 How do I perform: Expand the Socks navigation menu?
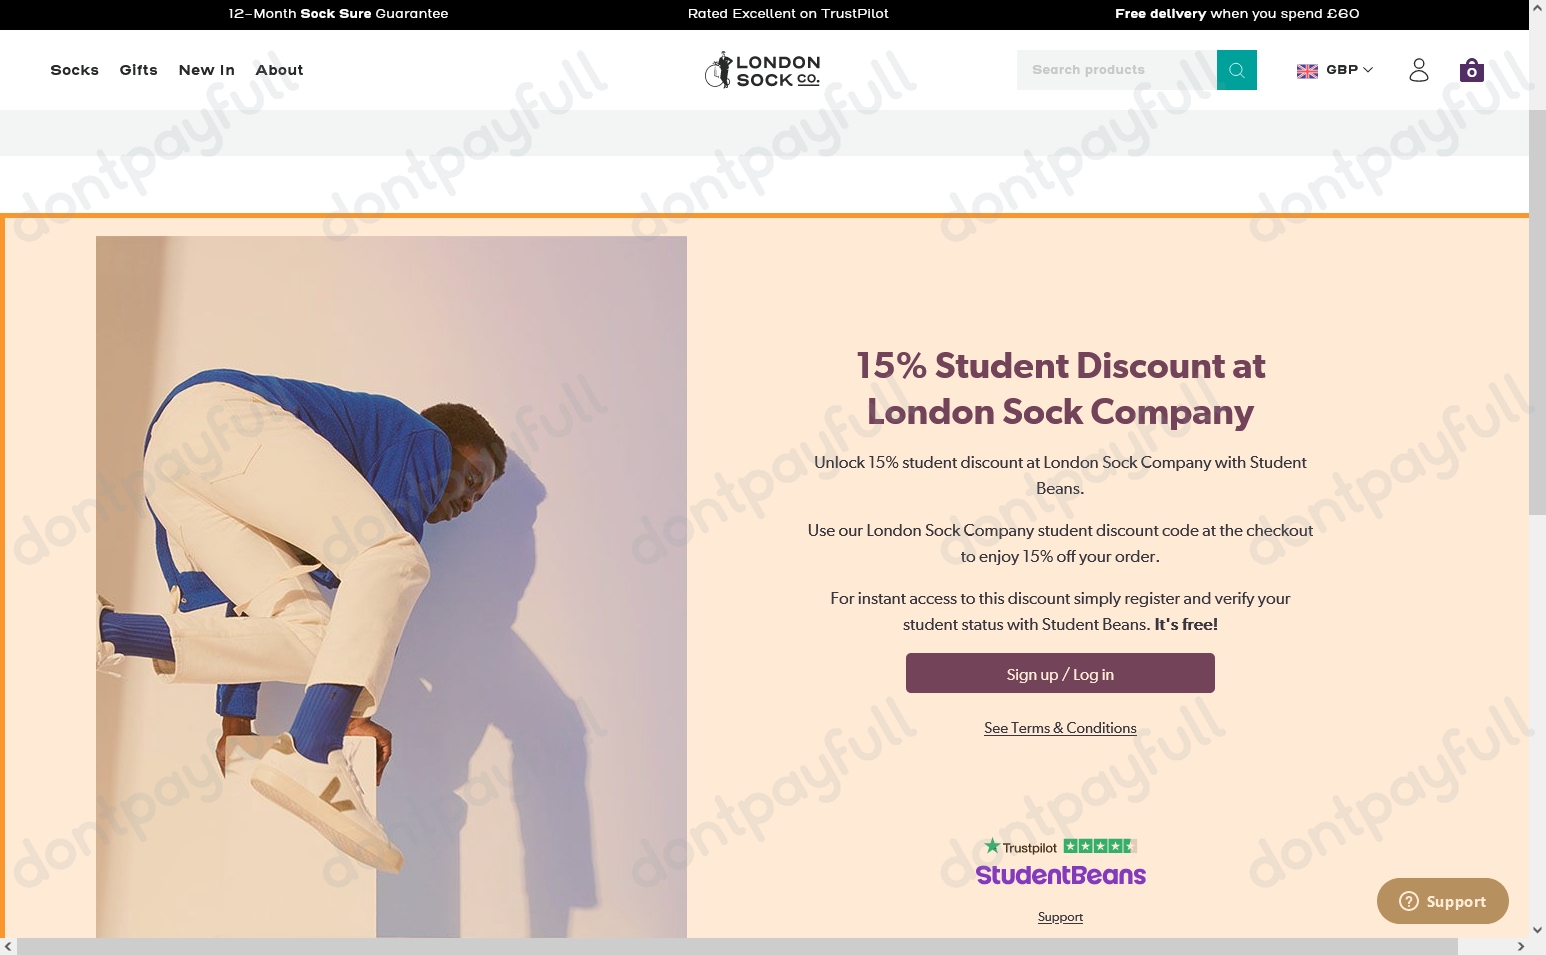tap(74, 70)
